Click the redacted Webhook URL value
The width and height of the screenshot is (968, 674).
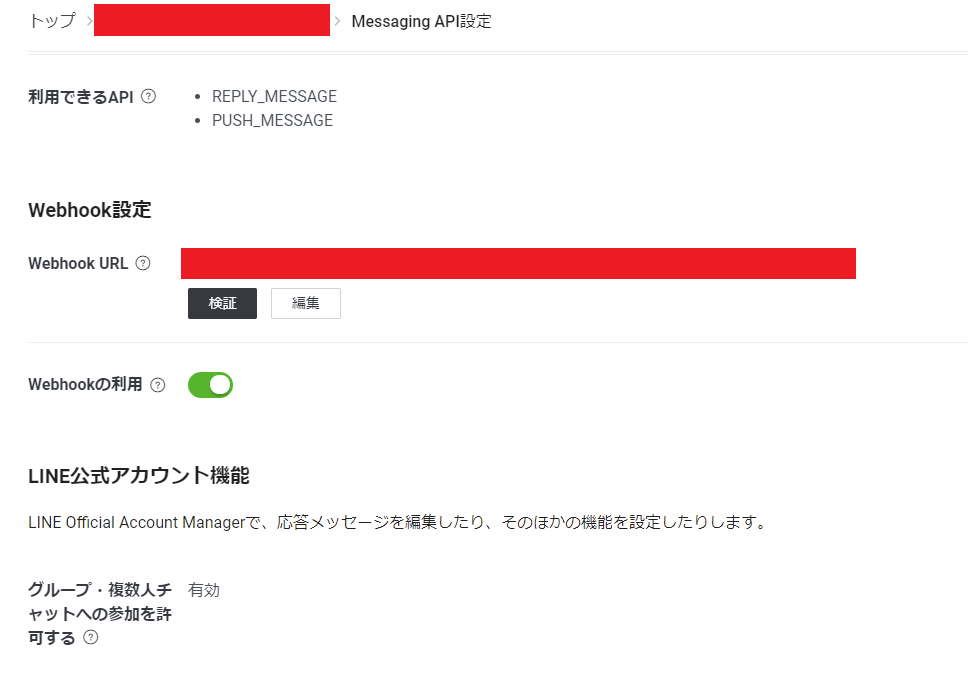tap(518, 264)
